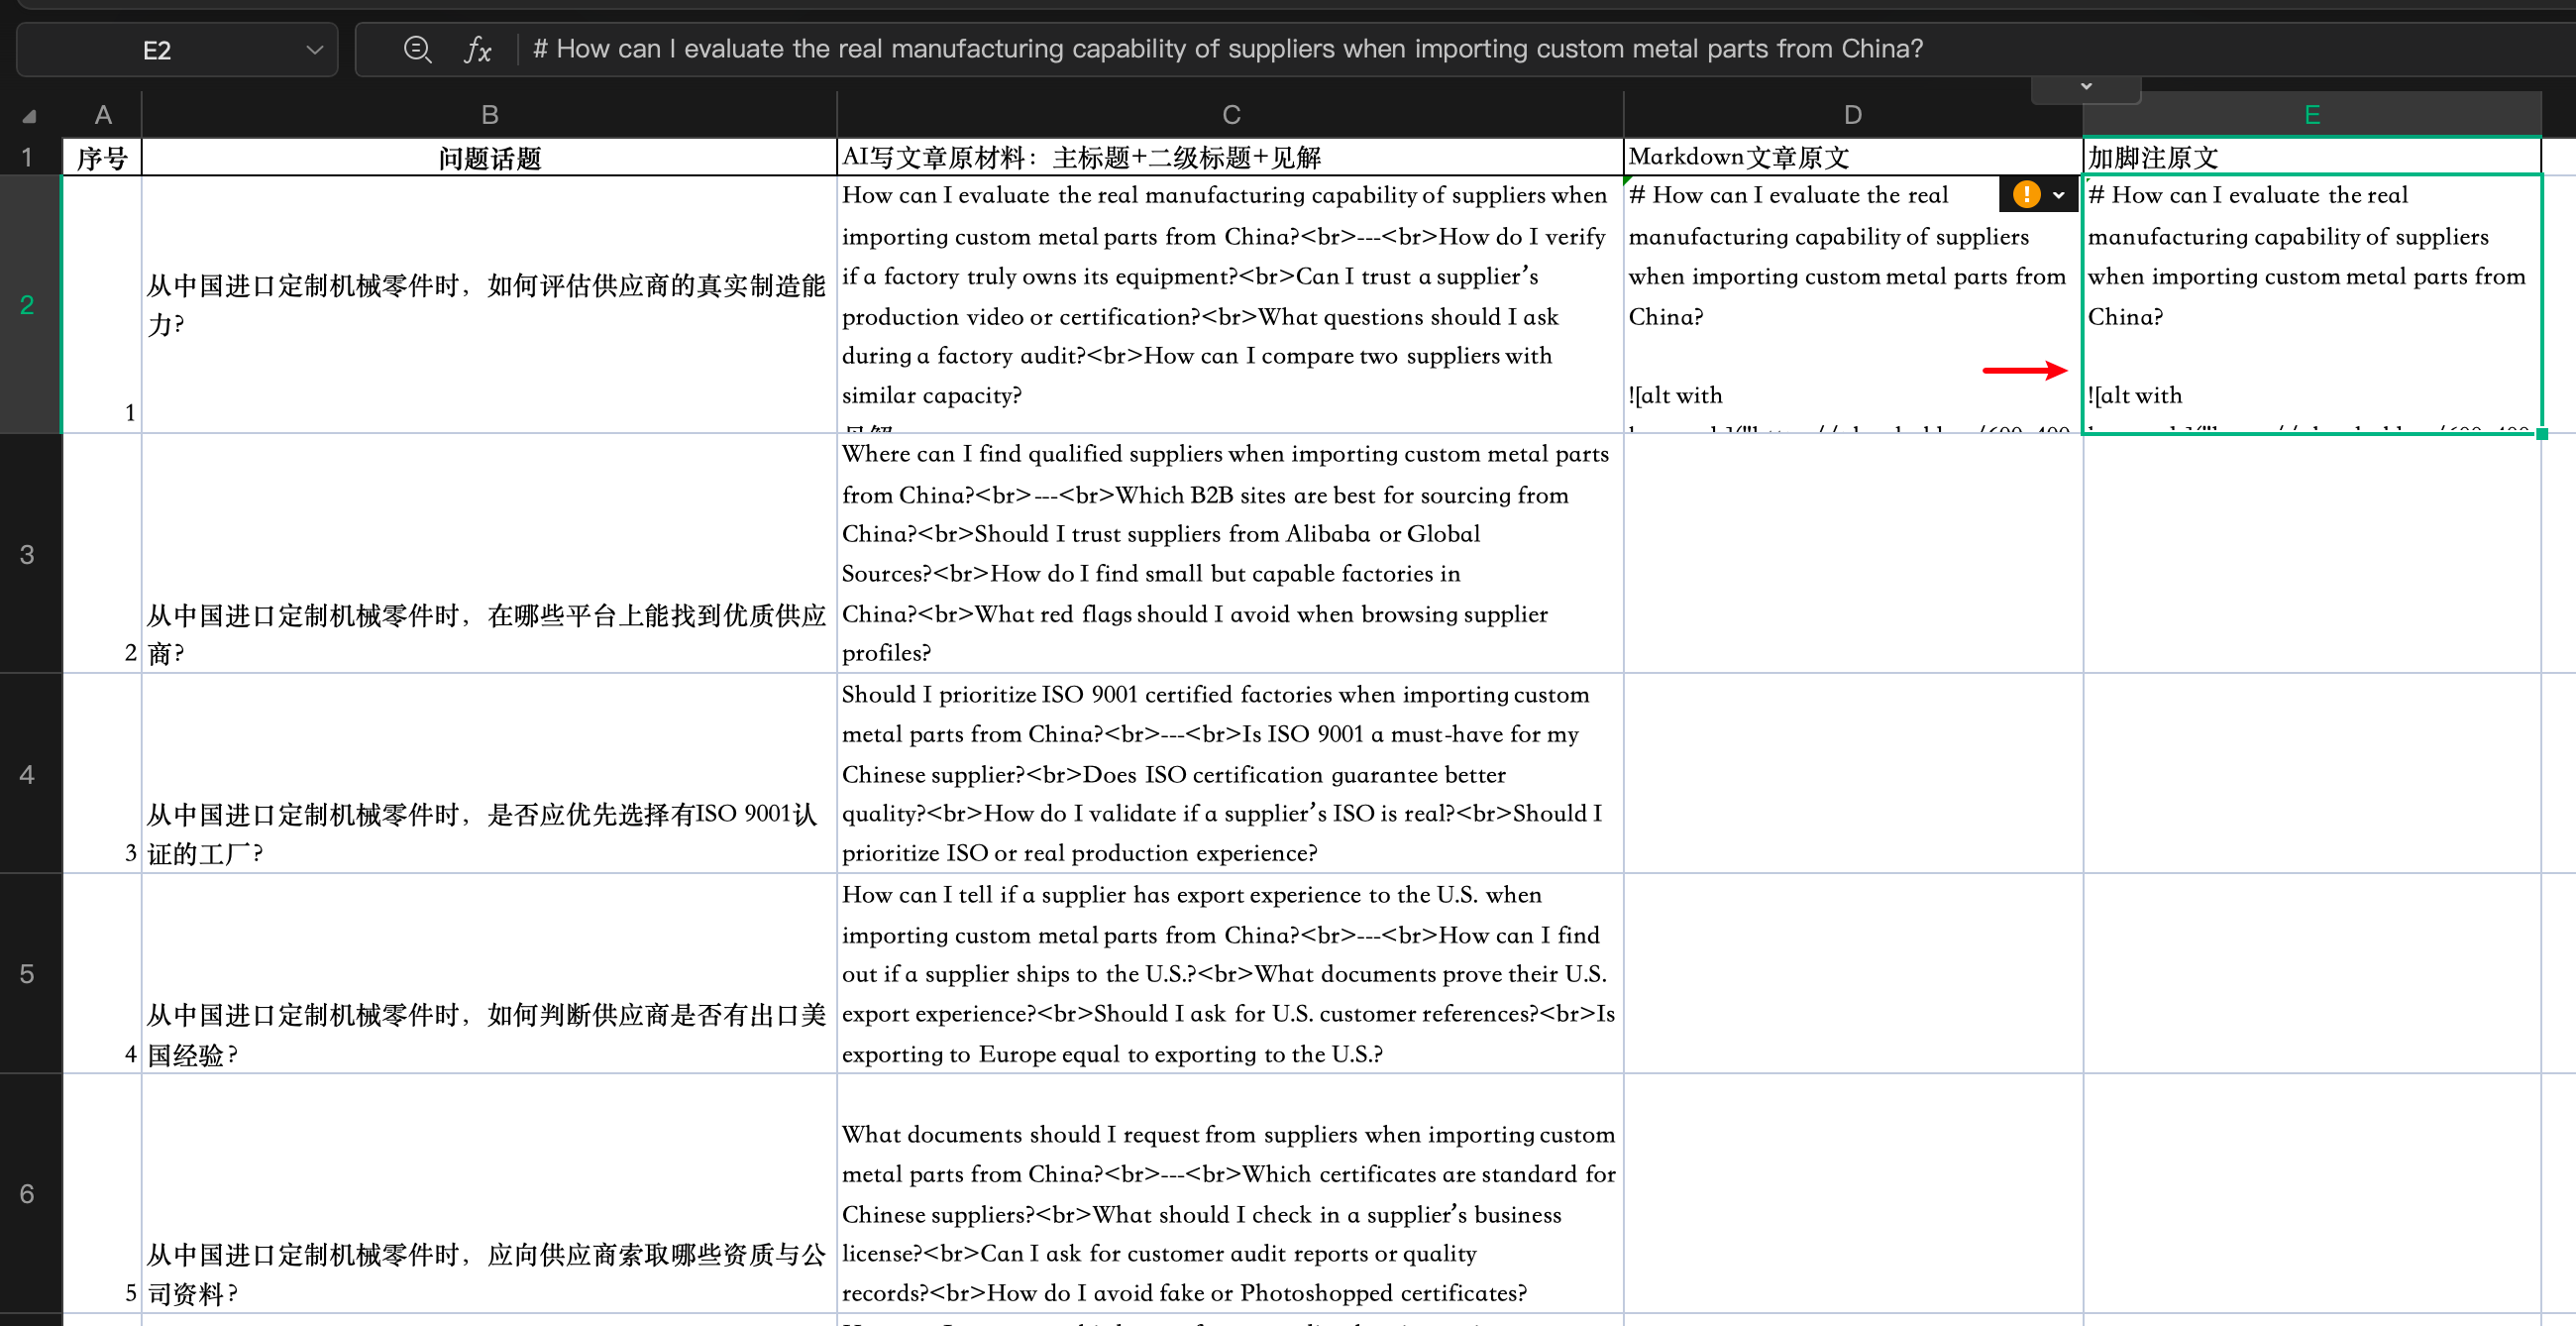Click the zoom magnifier icon in formula bar
The height and width of the screenshot is (1326, 2576).
pos(417,49)
